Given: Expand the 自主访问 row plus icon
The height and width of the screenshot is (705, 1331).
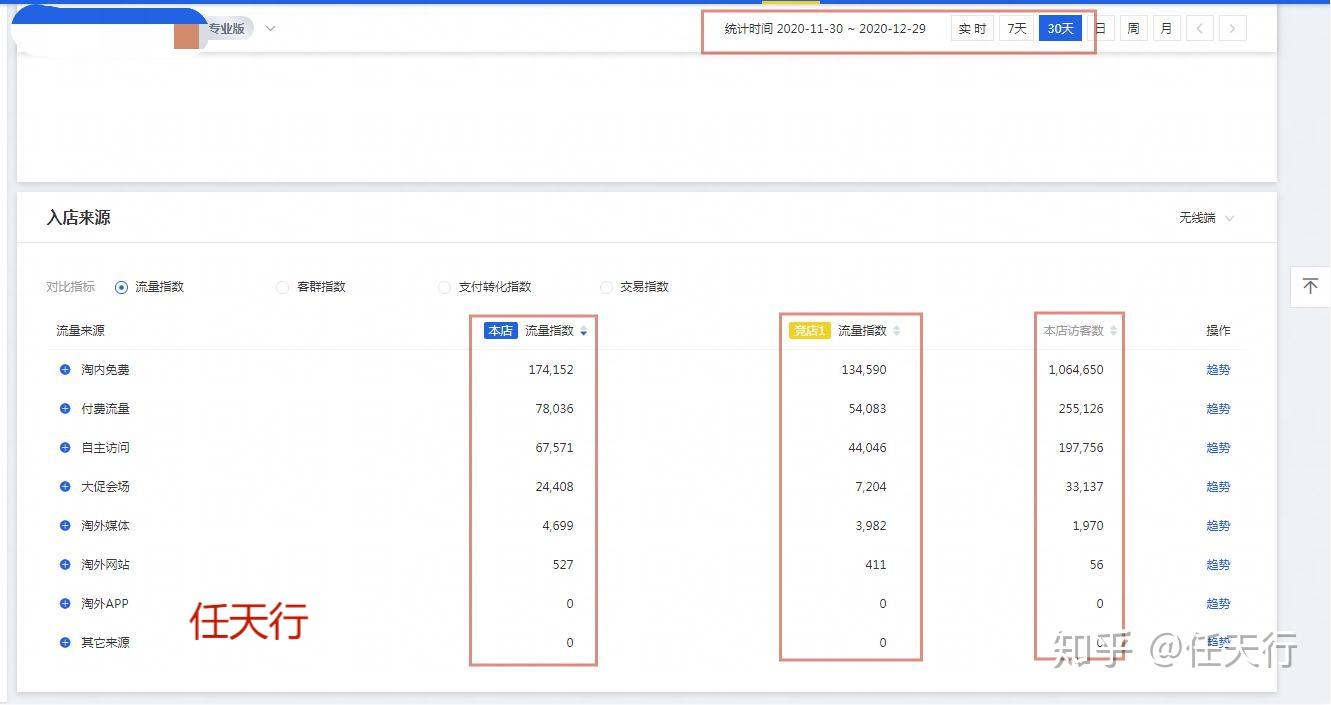Looking at the screenshot, I should [x=65, y=448].
